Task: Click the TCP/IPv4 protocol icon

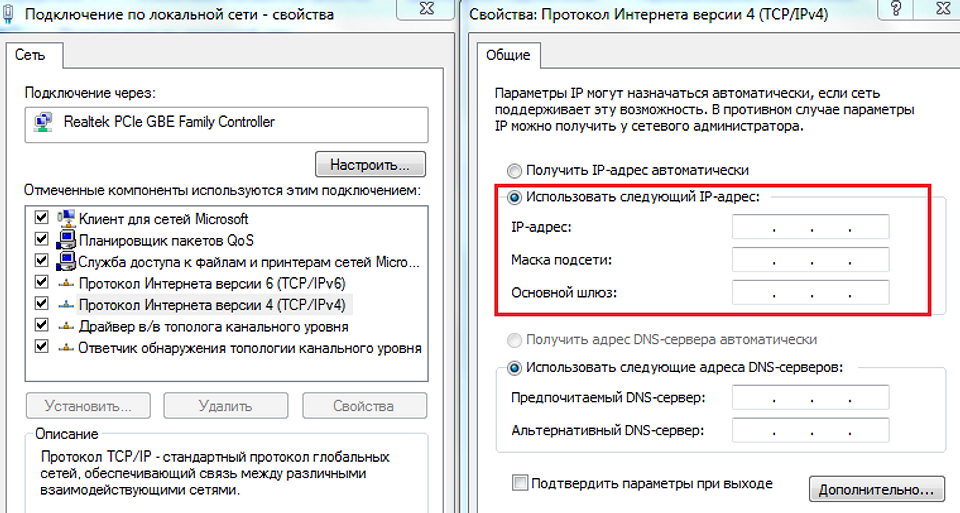Action: tap(66, 305)
